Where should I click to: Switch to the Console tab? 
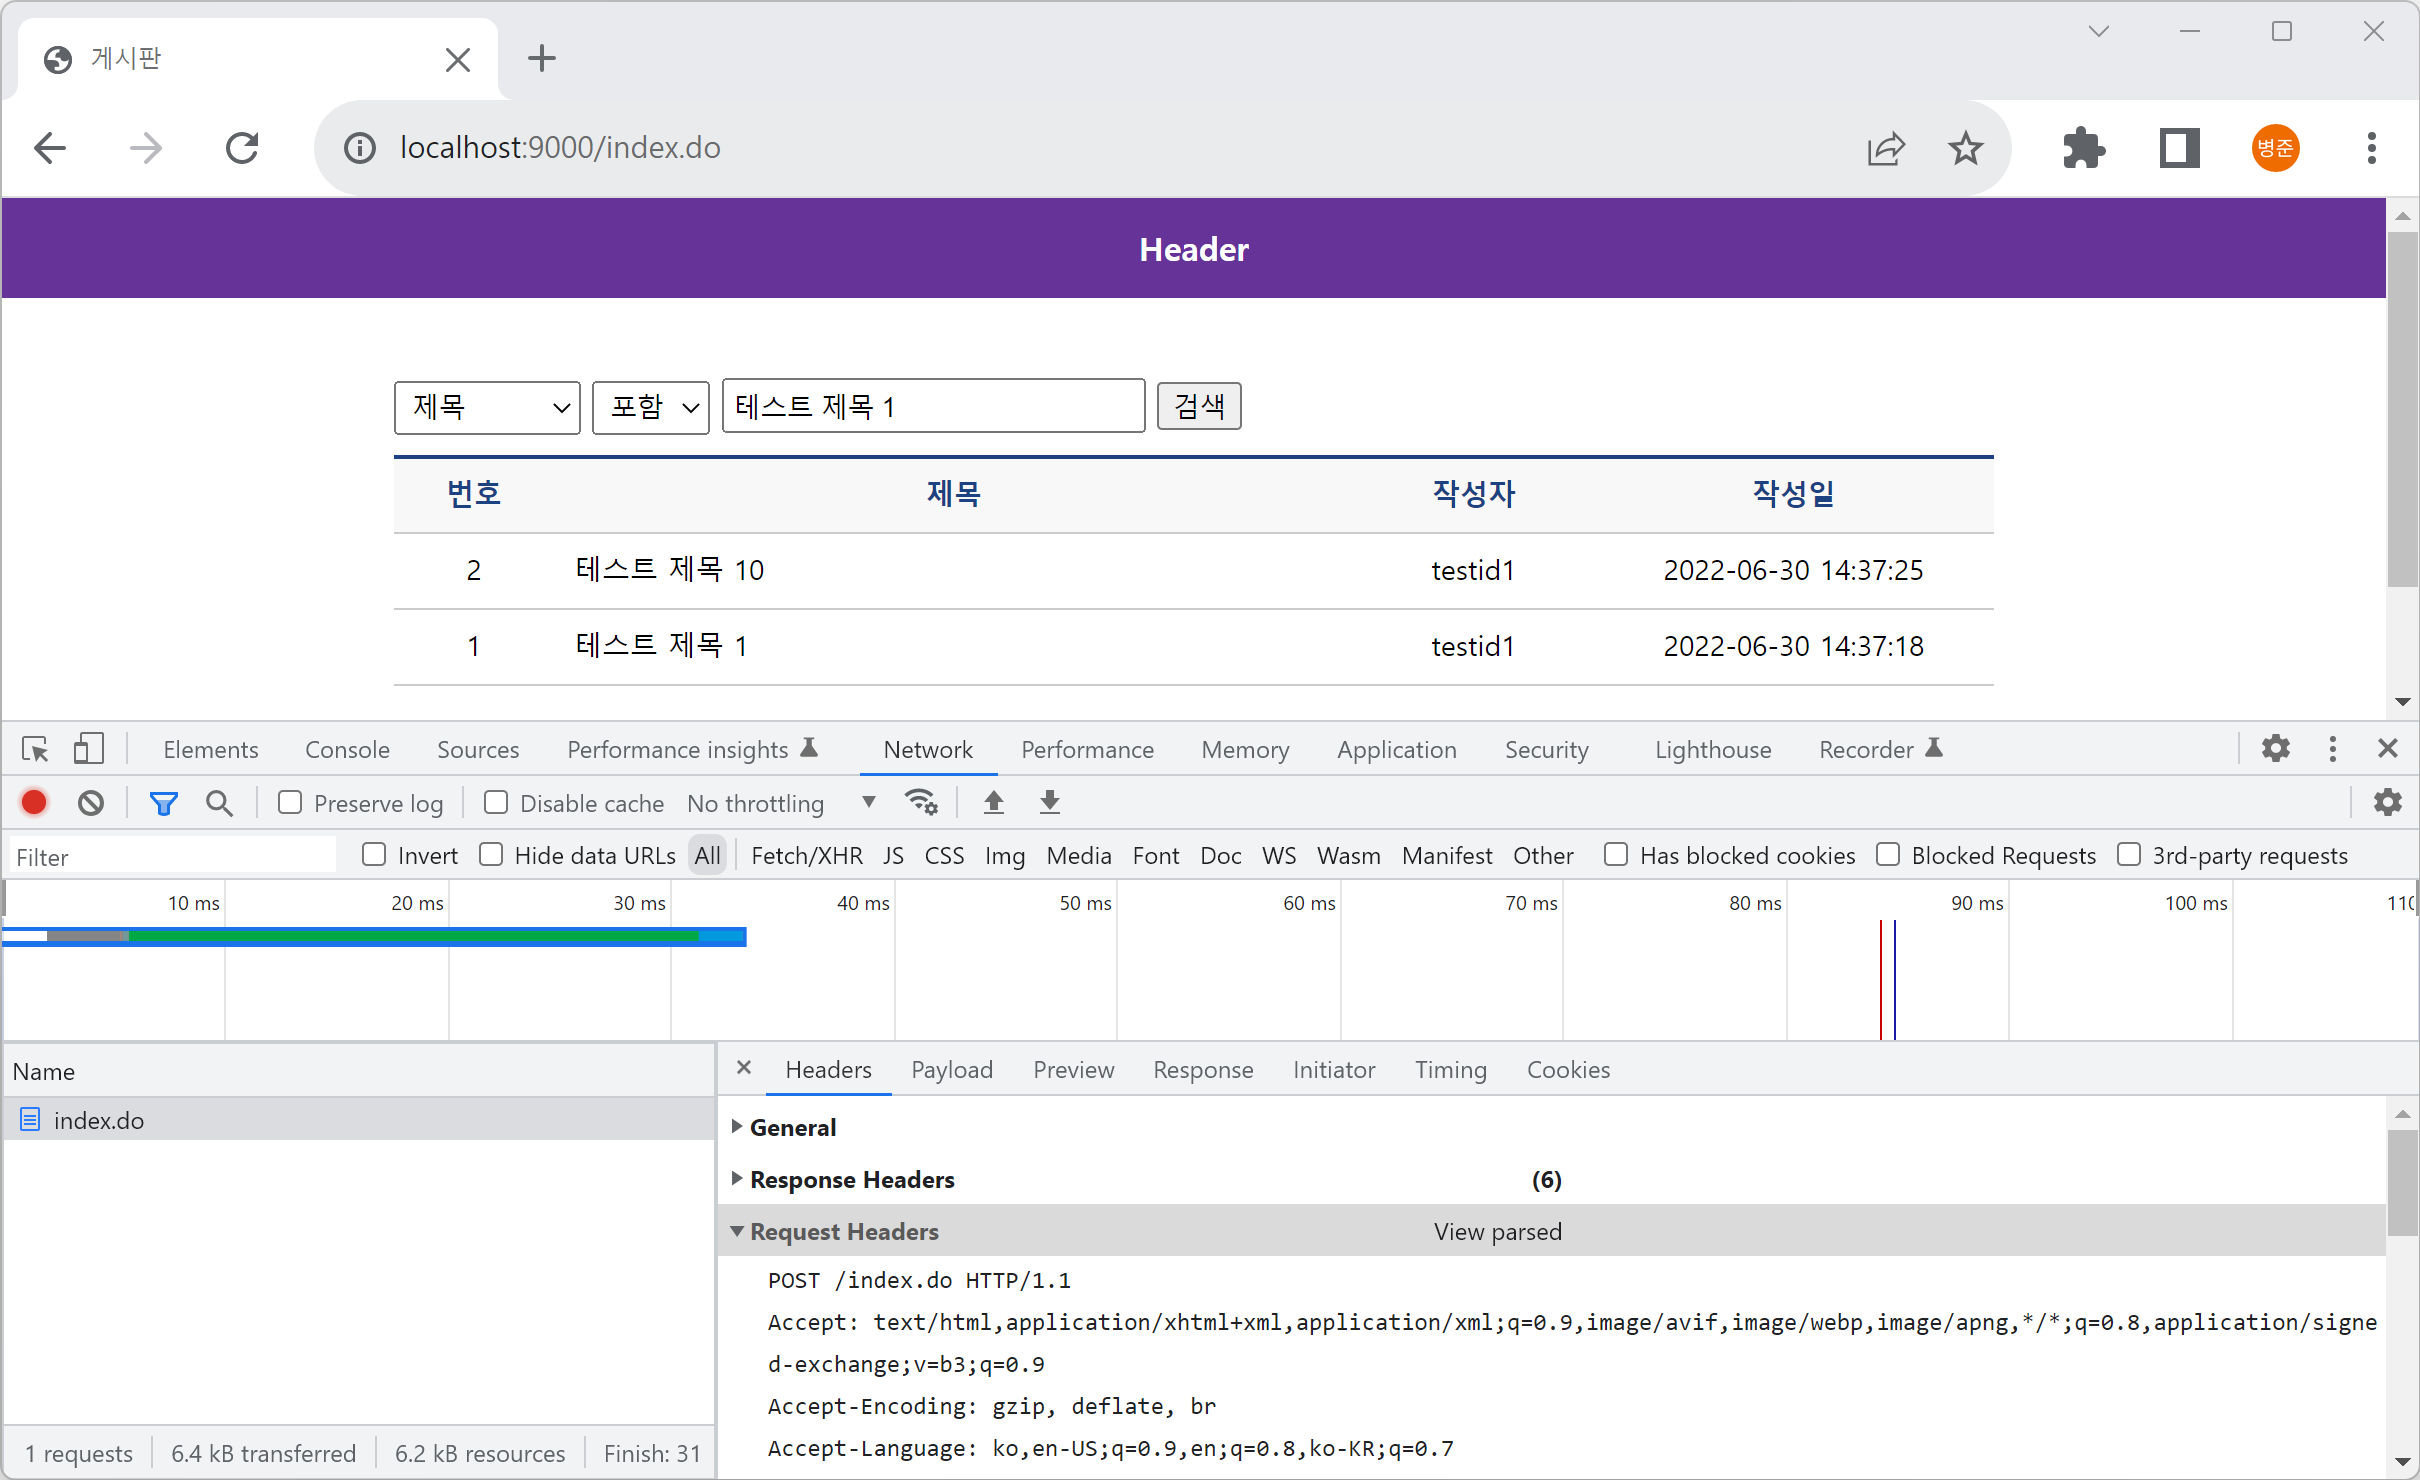(347, 749)
